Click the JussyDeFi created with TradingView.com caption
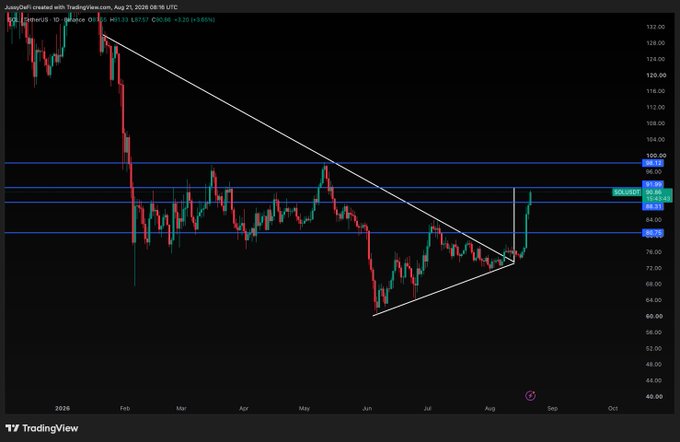 pos(58,7)
